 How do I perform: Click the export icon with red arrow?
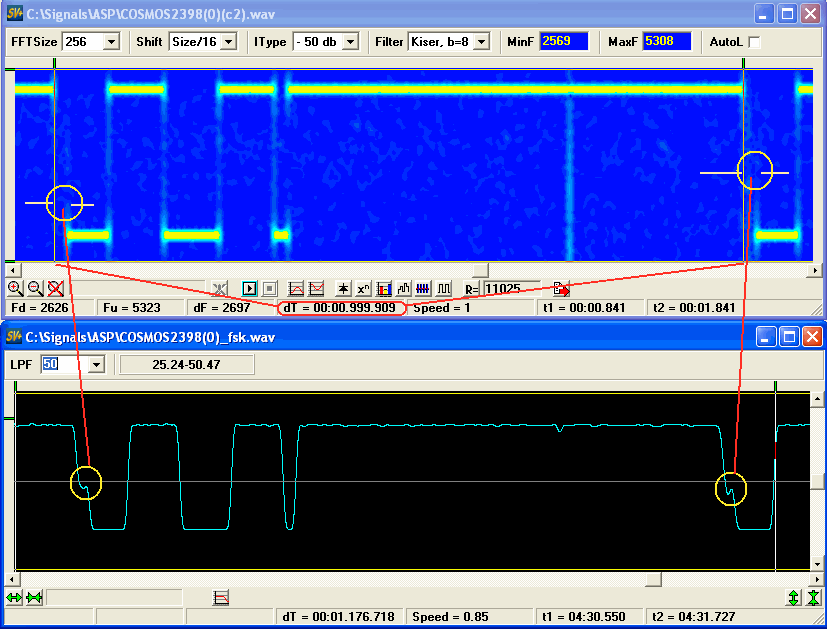click(x=561, y=288)
